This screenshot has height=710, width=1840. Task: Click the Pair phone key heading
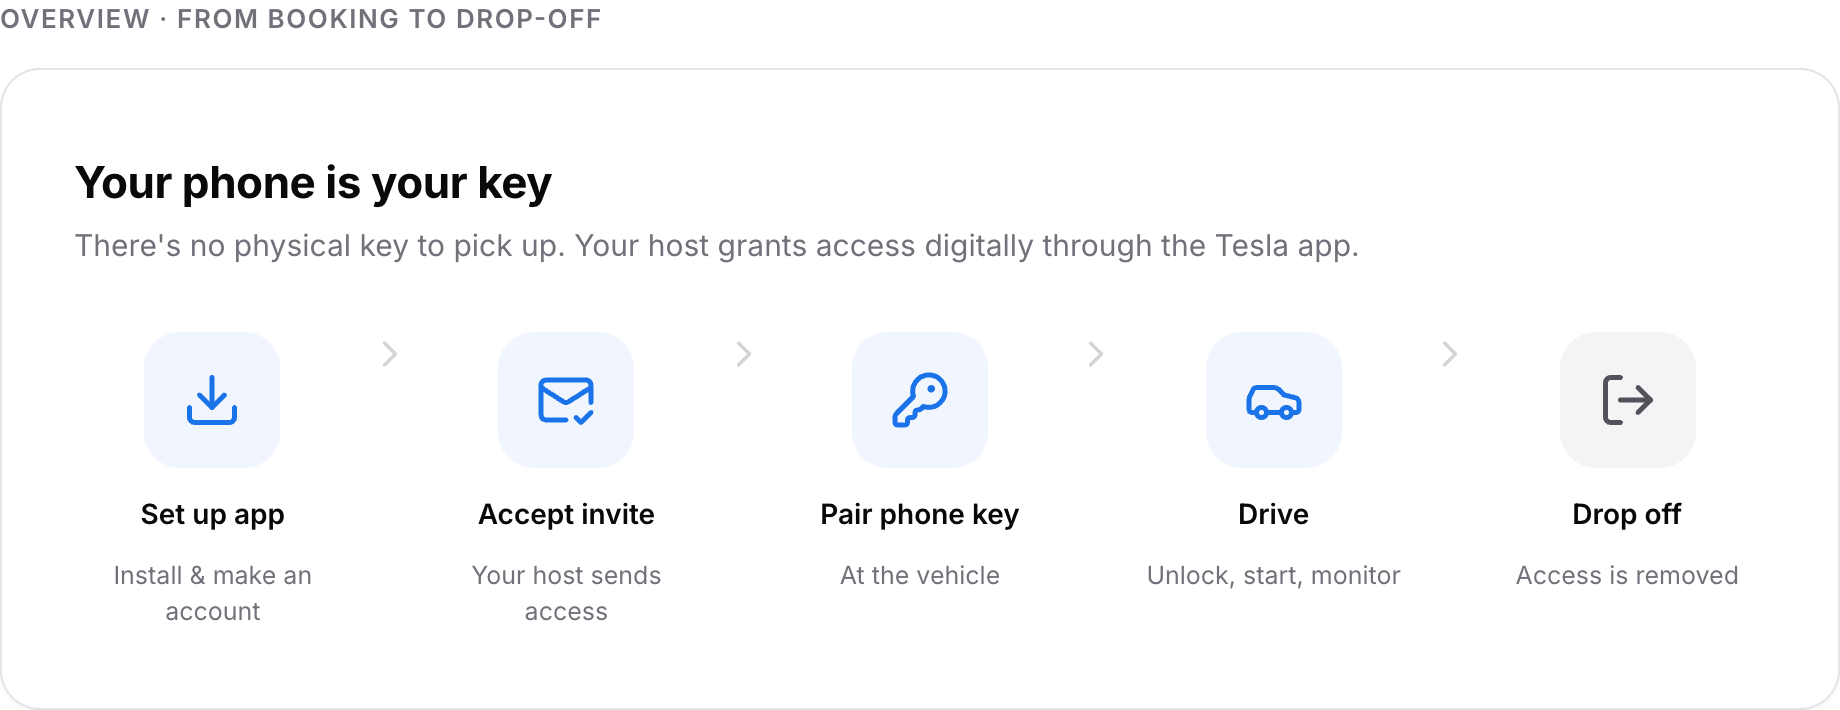tap(920, 514)
